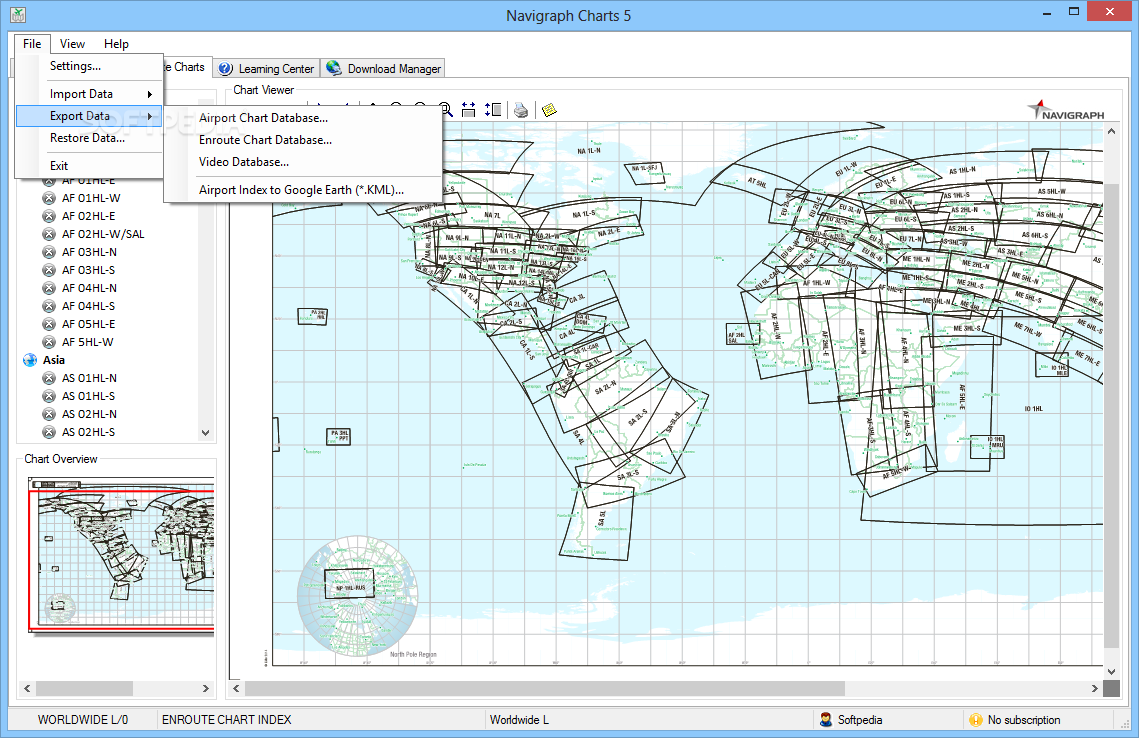Screen dimensions: 1139x738
Task: Export the Video Database...
Action: 303,162
